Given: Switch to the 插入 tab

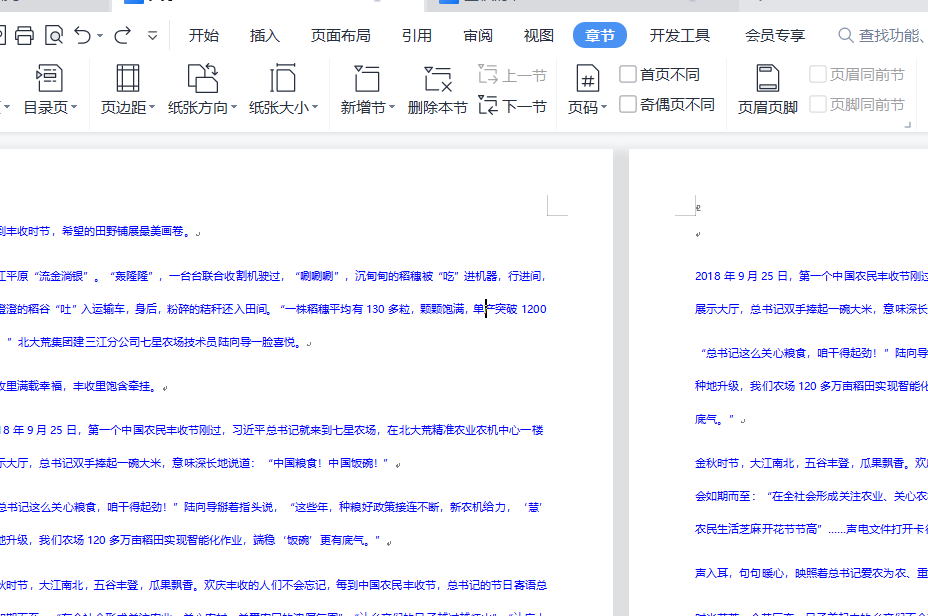Looking at the screenshot, I should tap(265, 36).
